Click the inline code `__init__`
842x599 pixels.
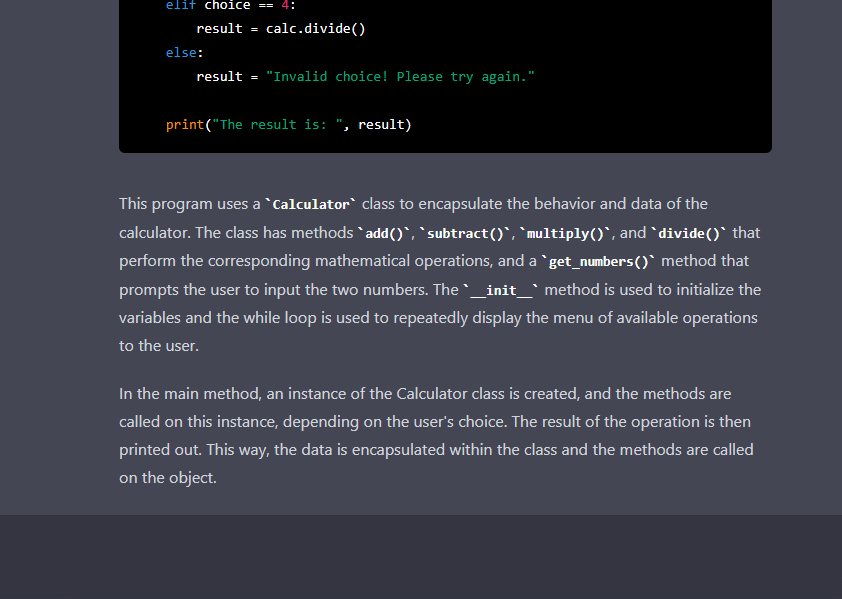point(500,291)
